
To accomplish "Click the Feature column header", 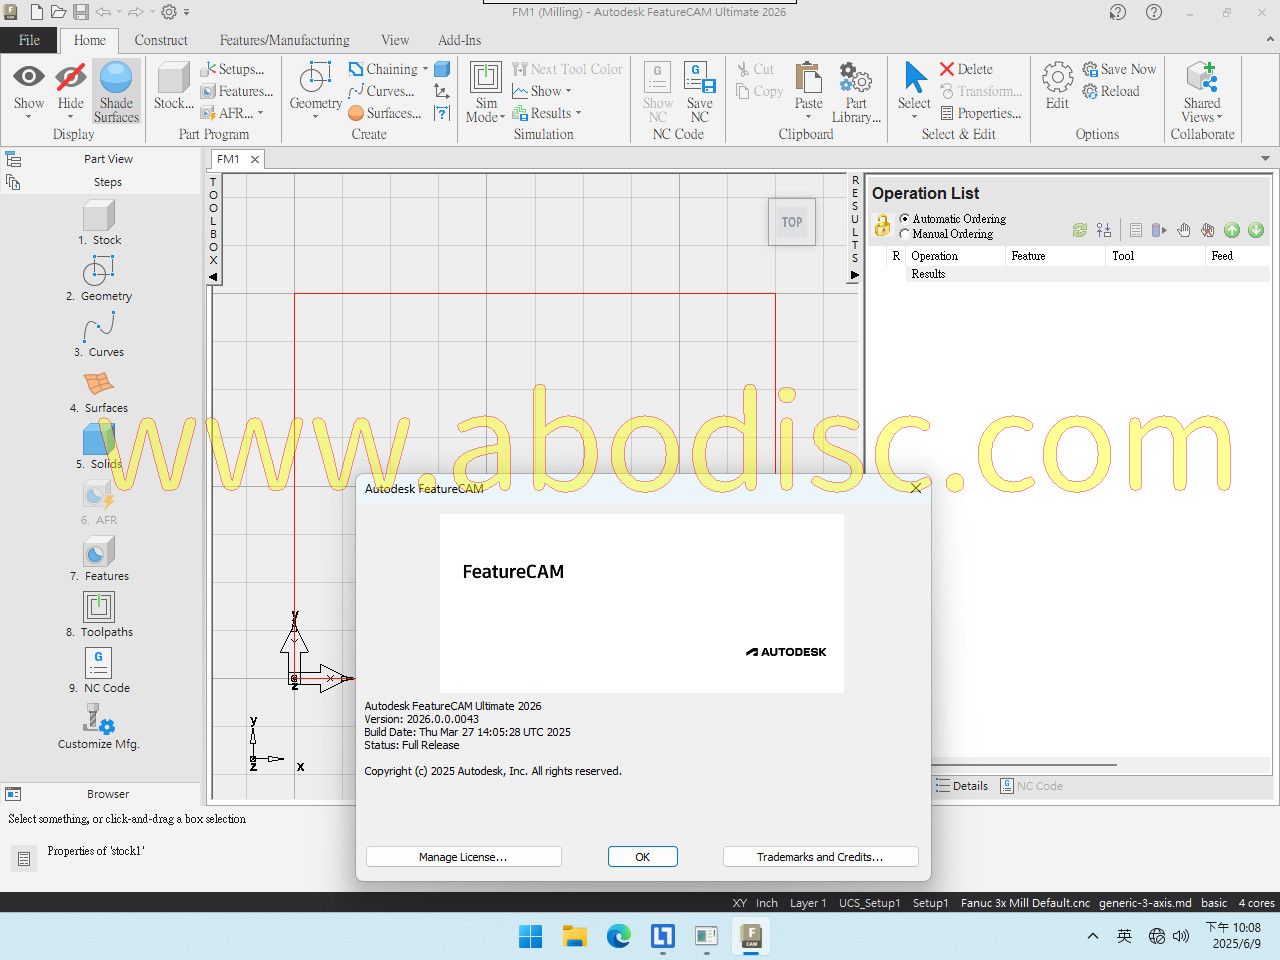I will tap(1055, 256).
